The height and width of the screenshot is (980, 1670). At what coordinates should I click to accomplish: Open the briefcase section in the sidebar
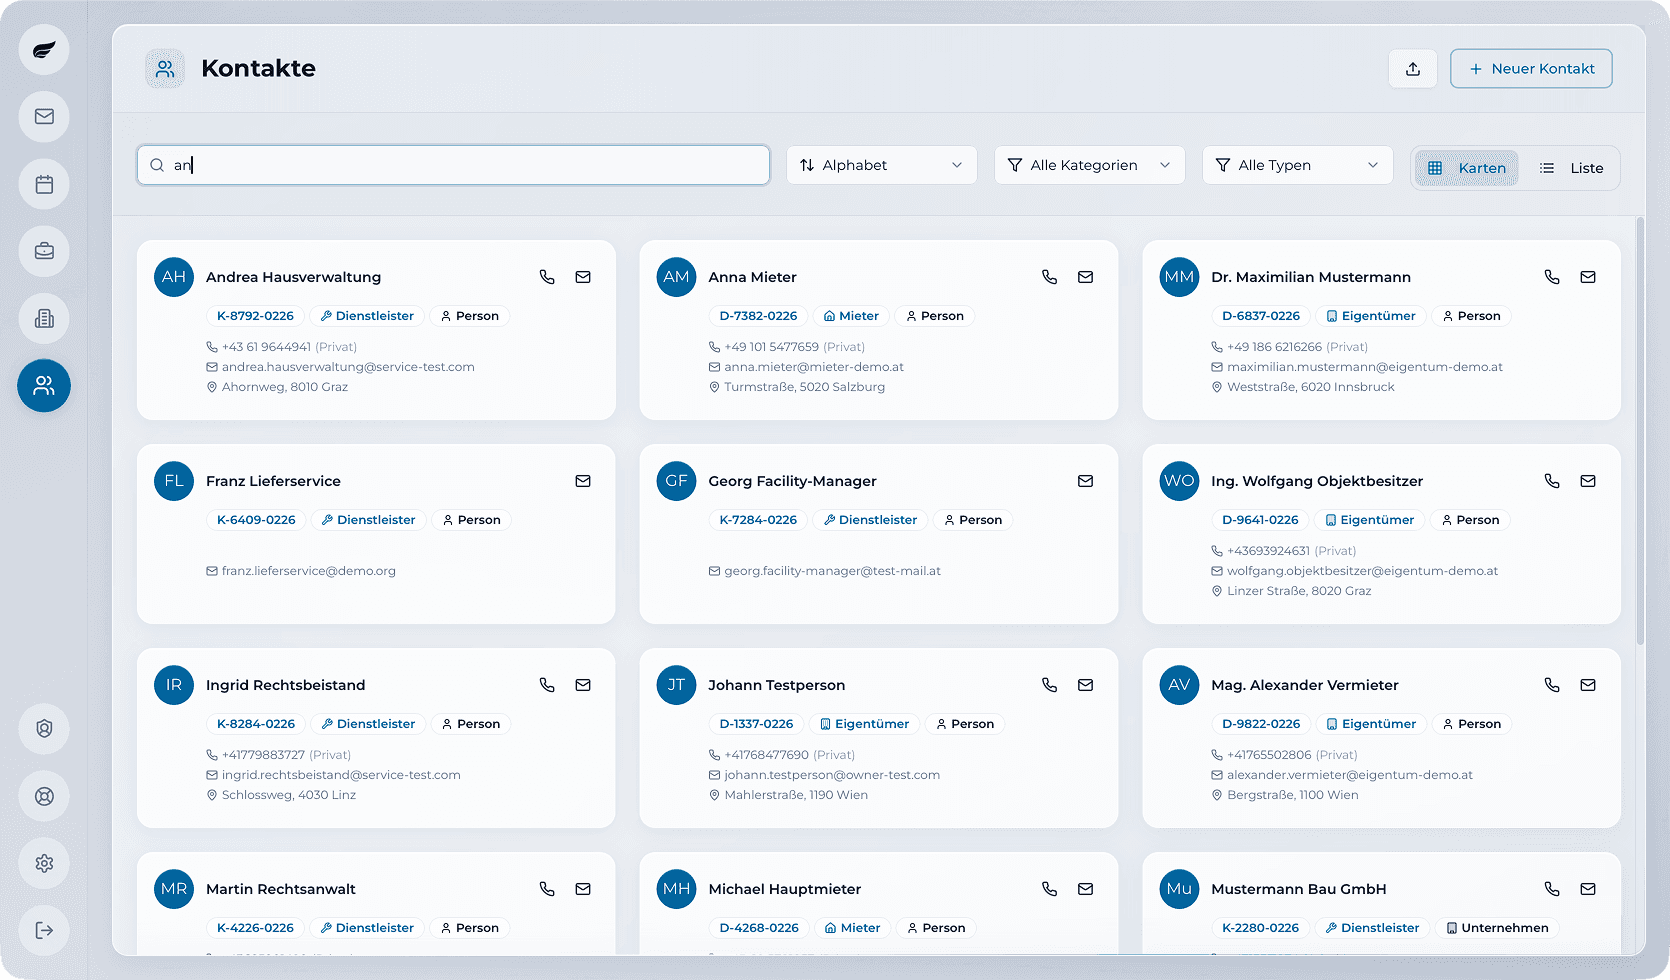point(44,251)
